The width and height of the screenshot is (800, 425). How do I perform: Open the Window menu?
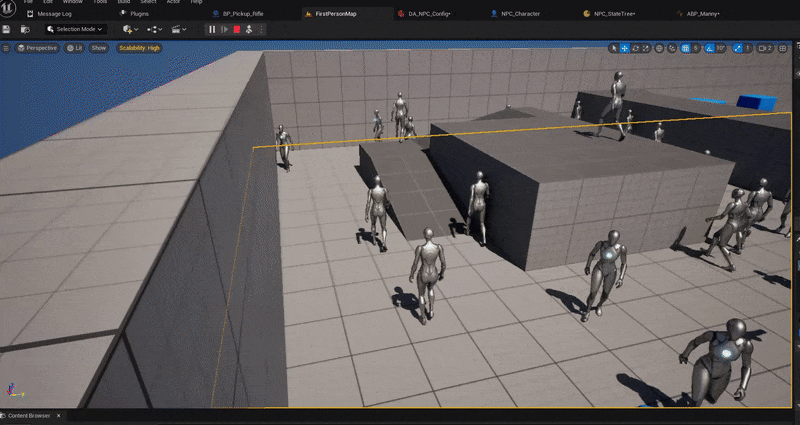[72, 2]
